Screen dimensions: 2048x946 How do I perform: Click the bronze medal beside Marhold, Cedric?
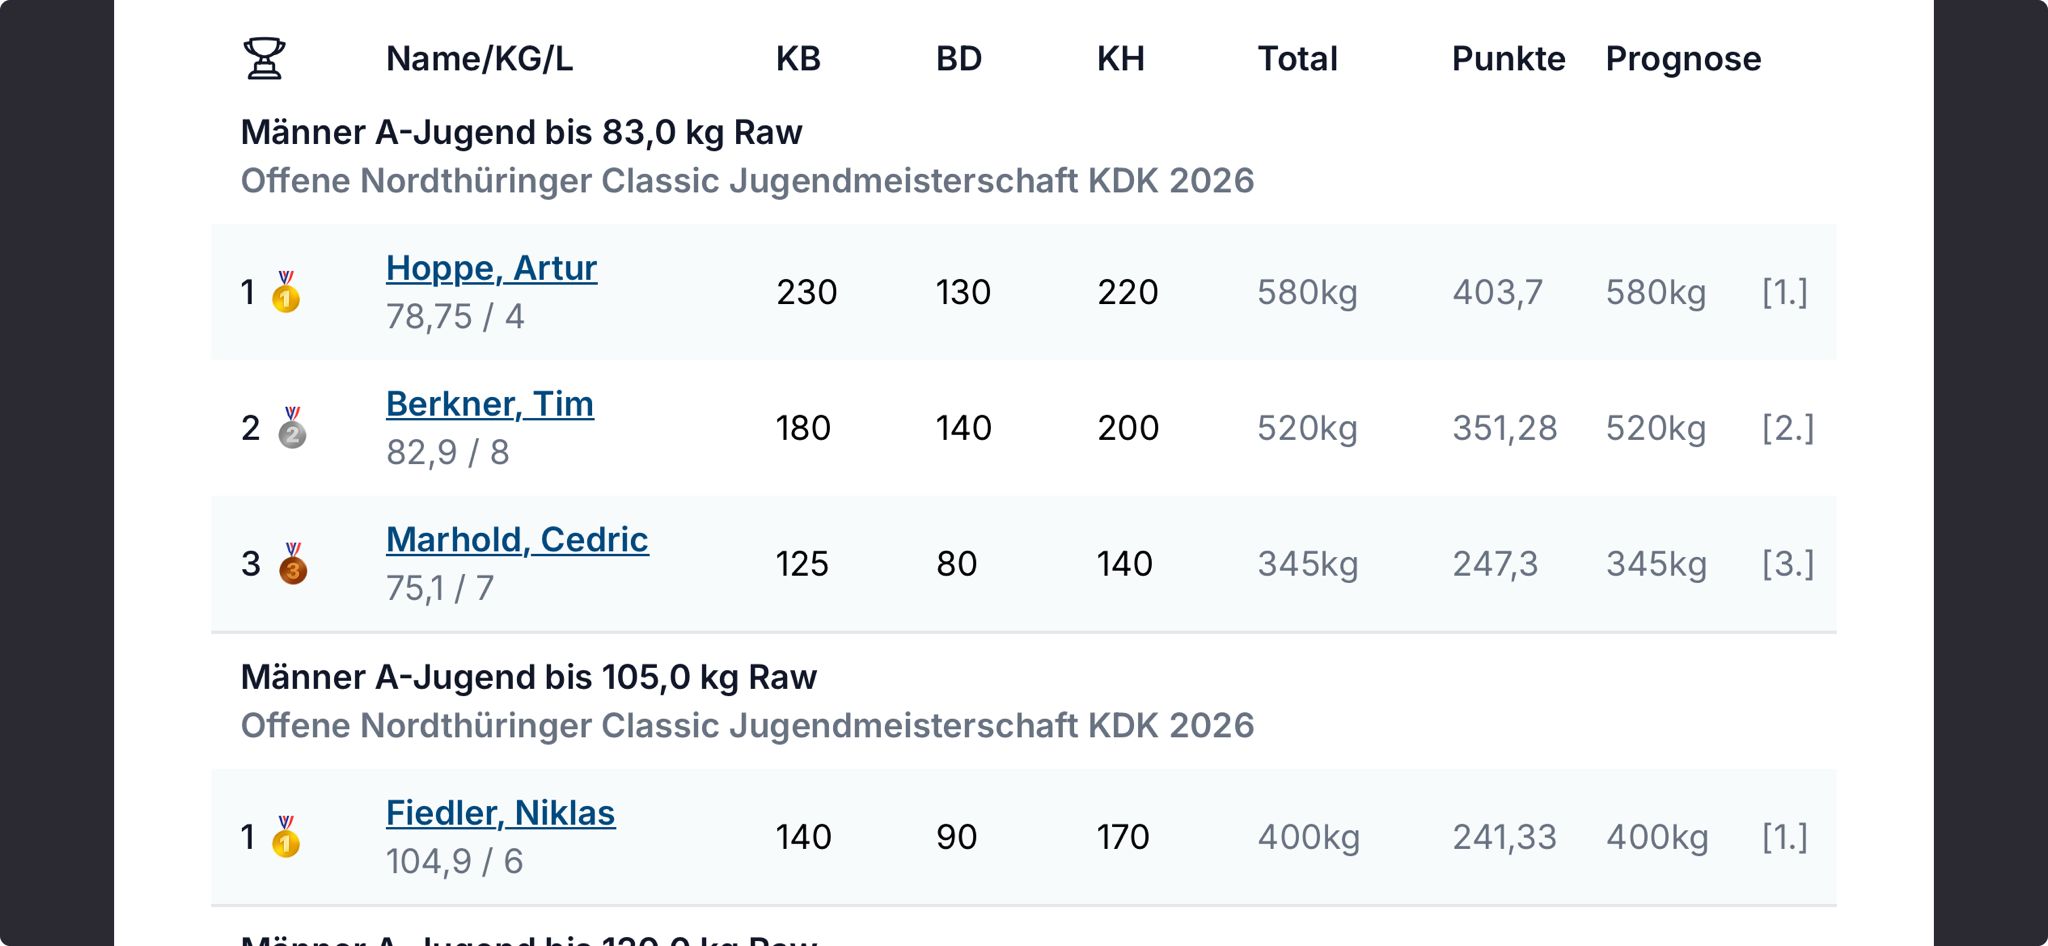click(x=292, y=564)
